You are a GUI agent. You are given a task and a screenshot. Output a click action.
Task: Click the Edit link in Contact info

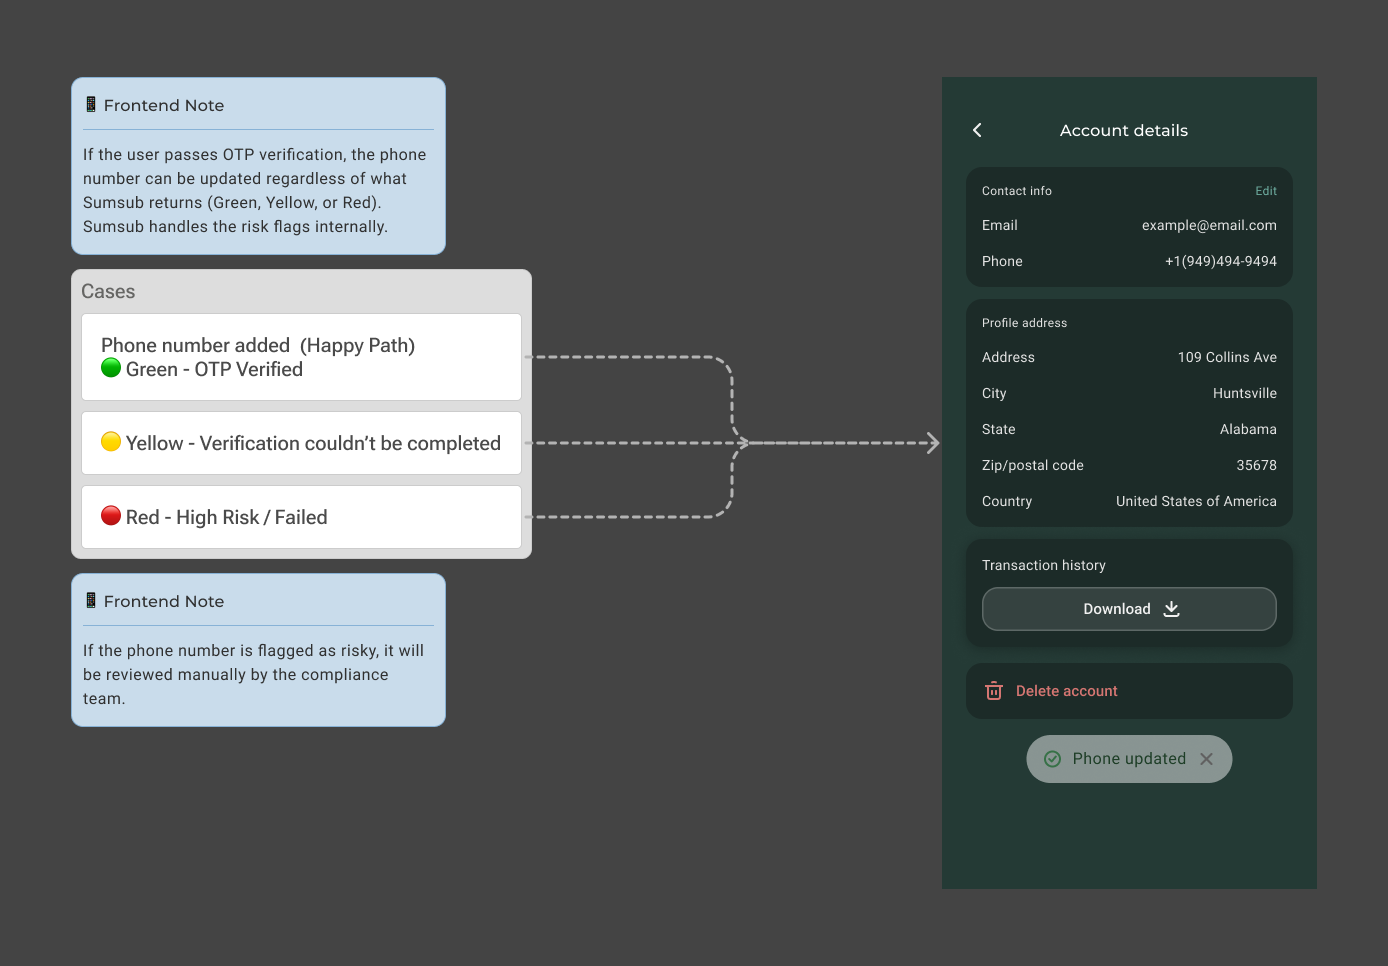(1266, 191)
